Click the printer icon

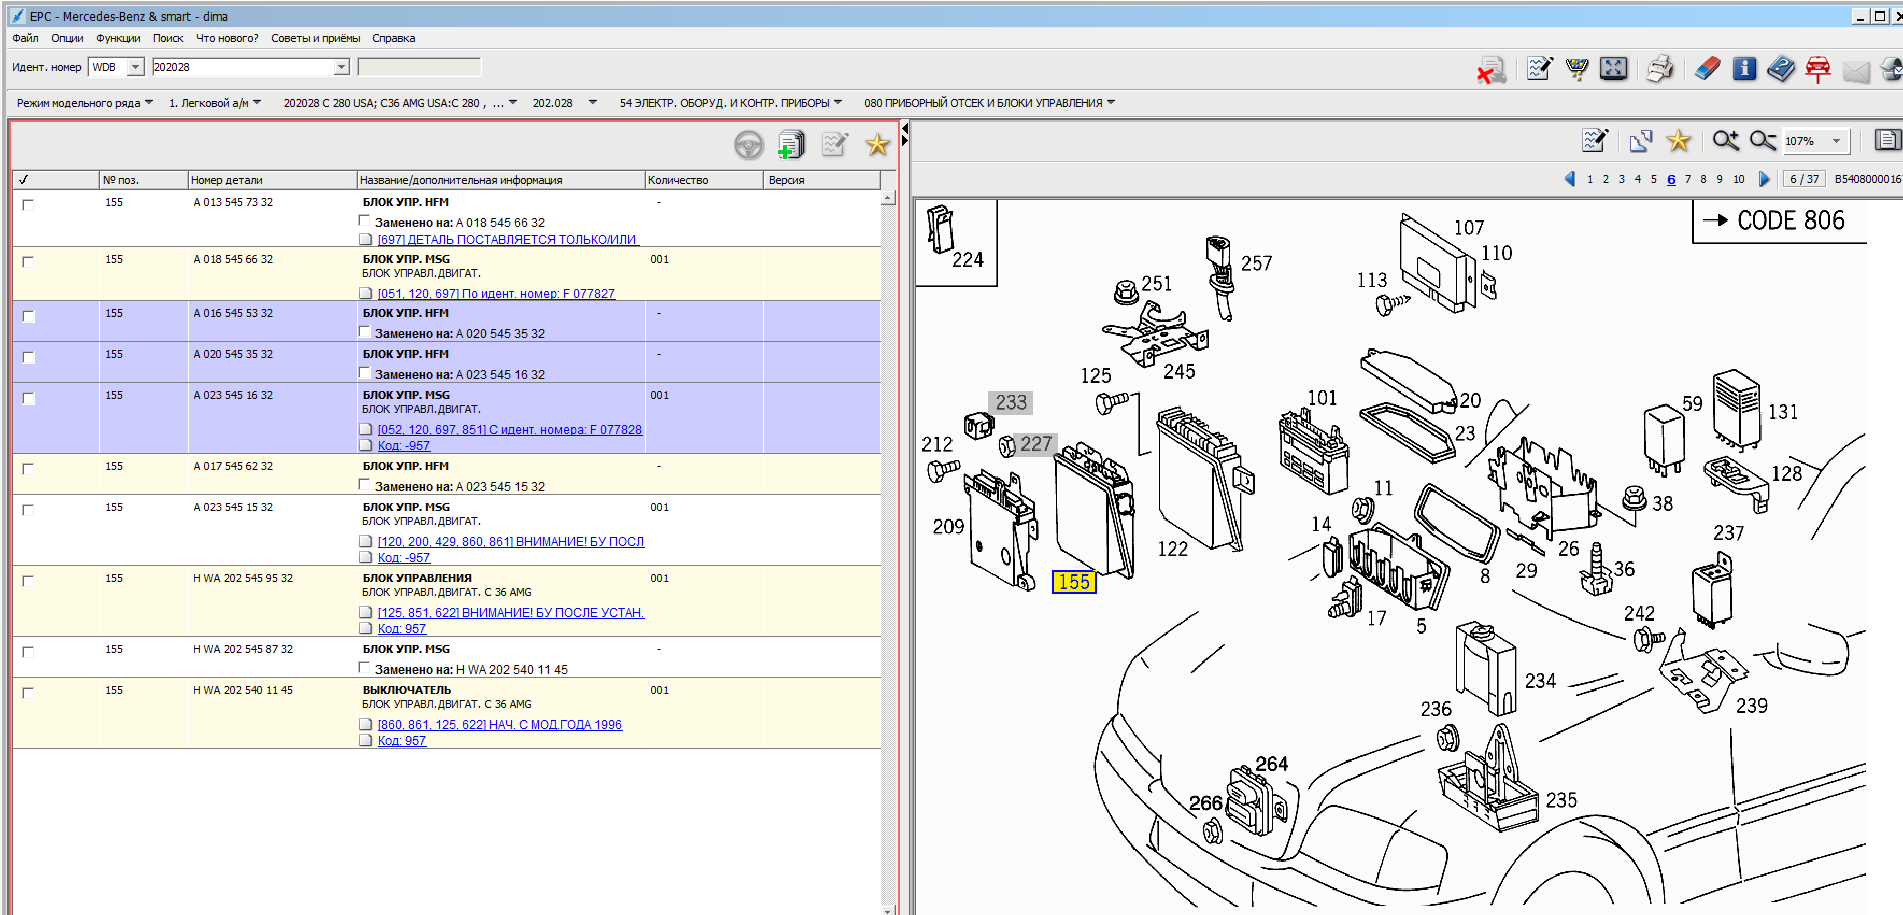click(x=1660, y=68)
